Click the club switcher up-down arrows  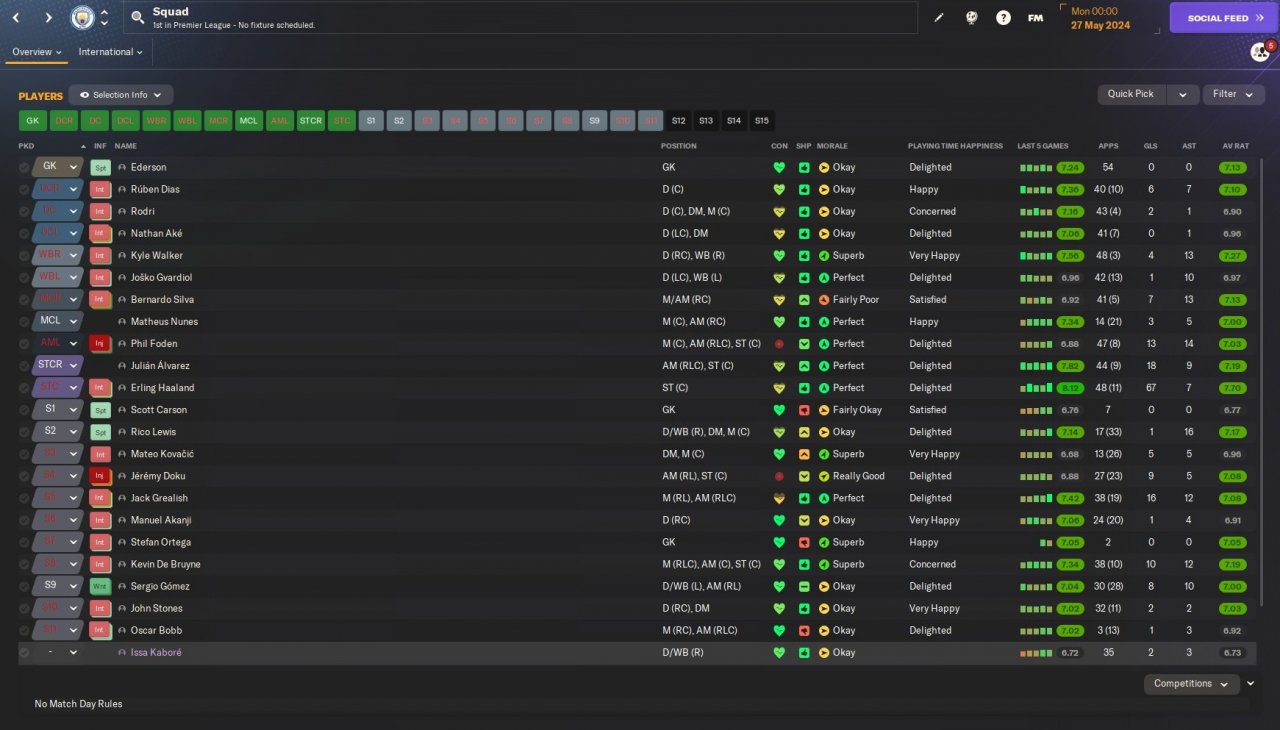pos(104,18)
